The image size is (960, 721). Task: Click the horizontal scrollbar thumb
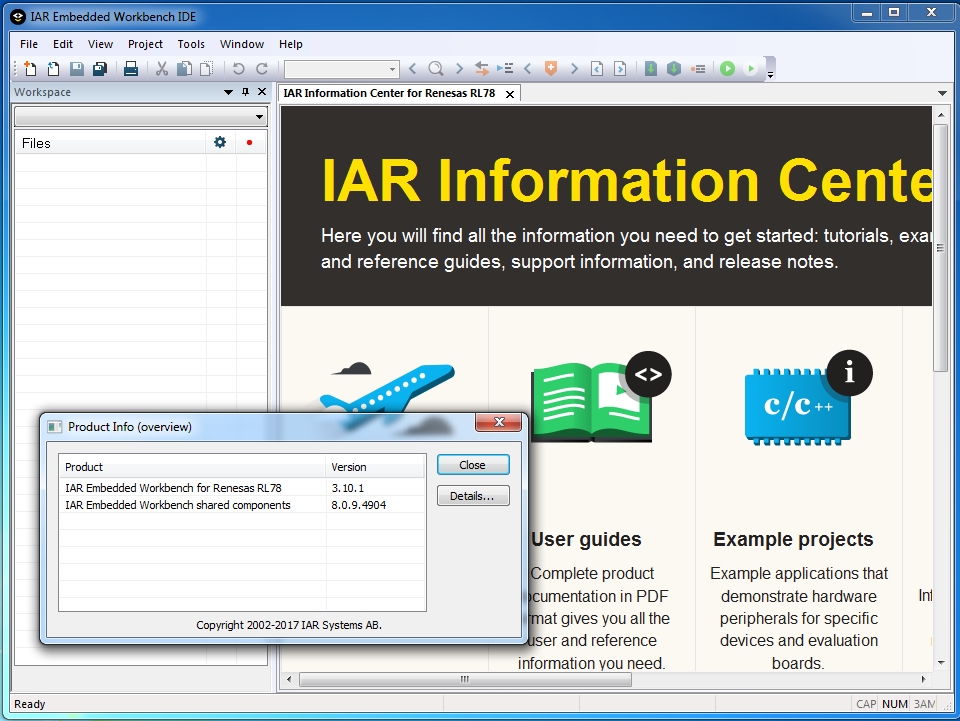click(x=465, y=679)
